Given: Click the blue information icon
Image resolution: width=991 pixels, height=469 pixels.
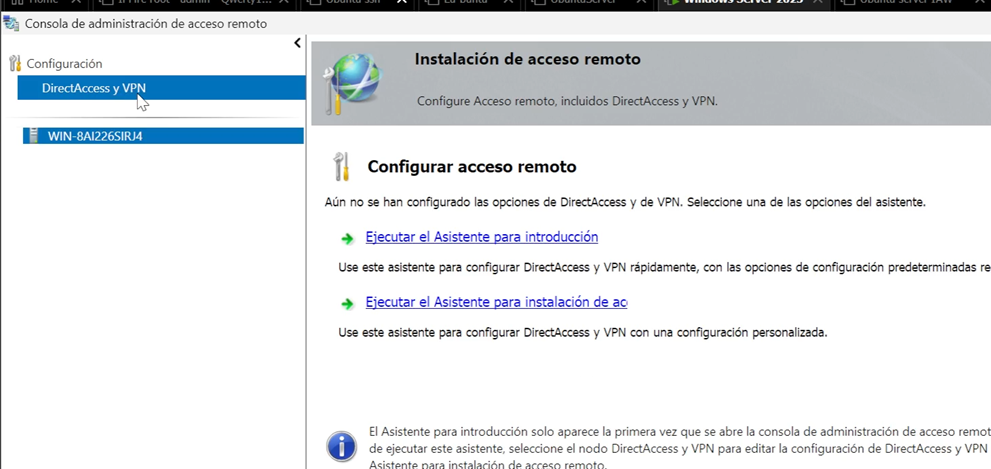Looking at the screenshot, I should click(341, 446).
